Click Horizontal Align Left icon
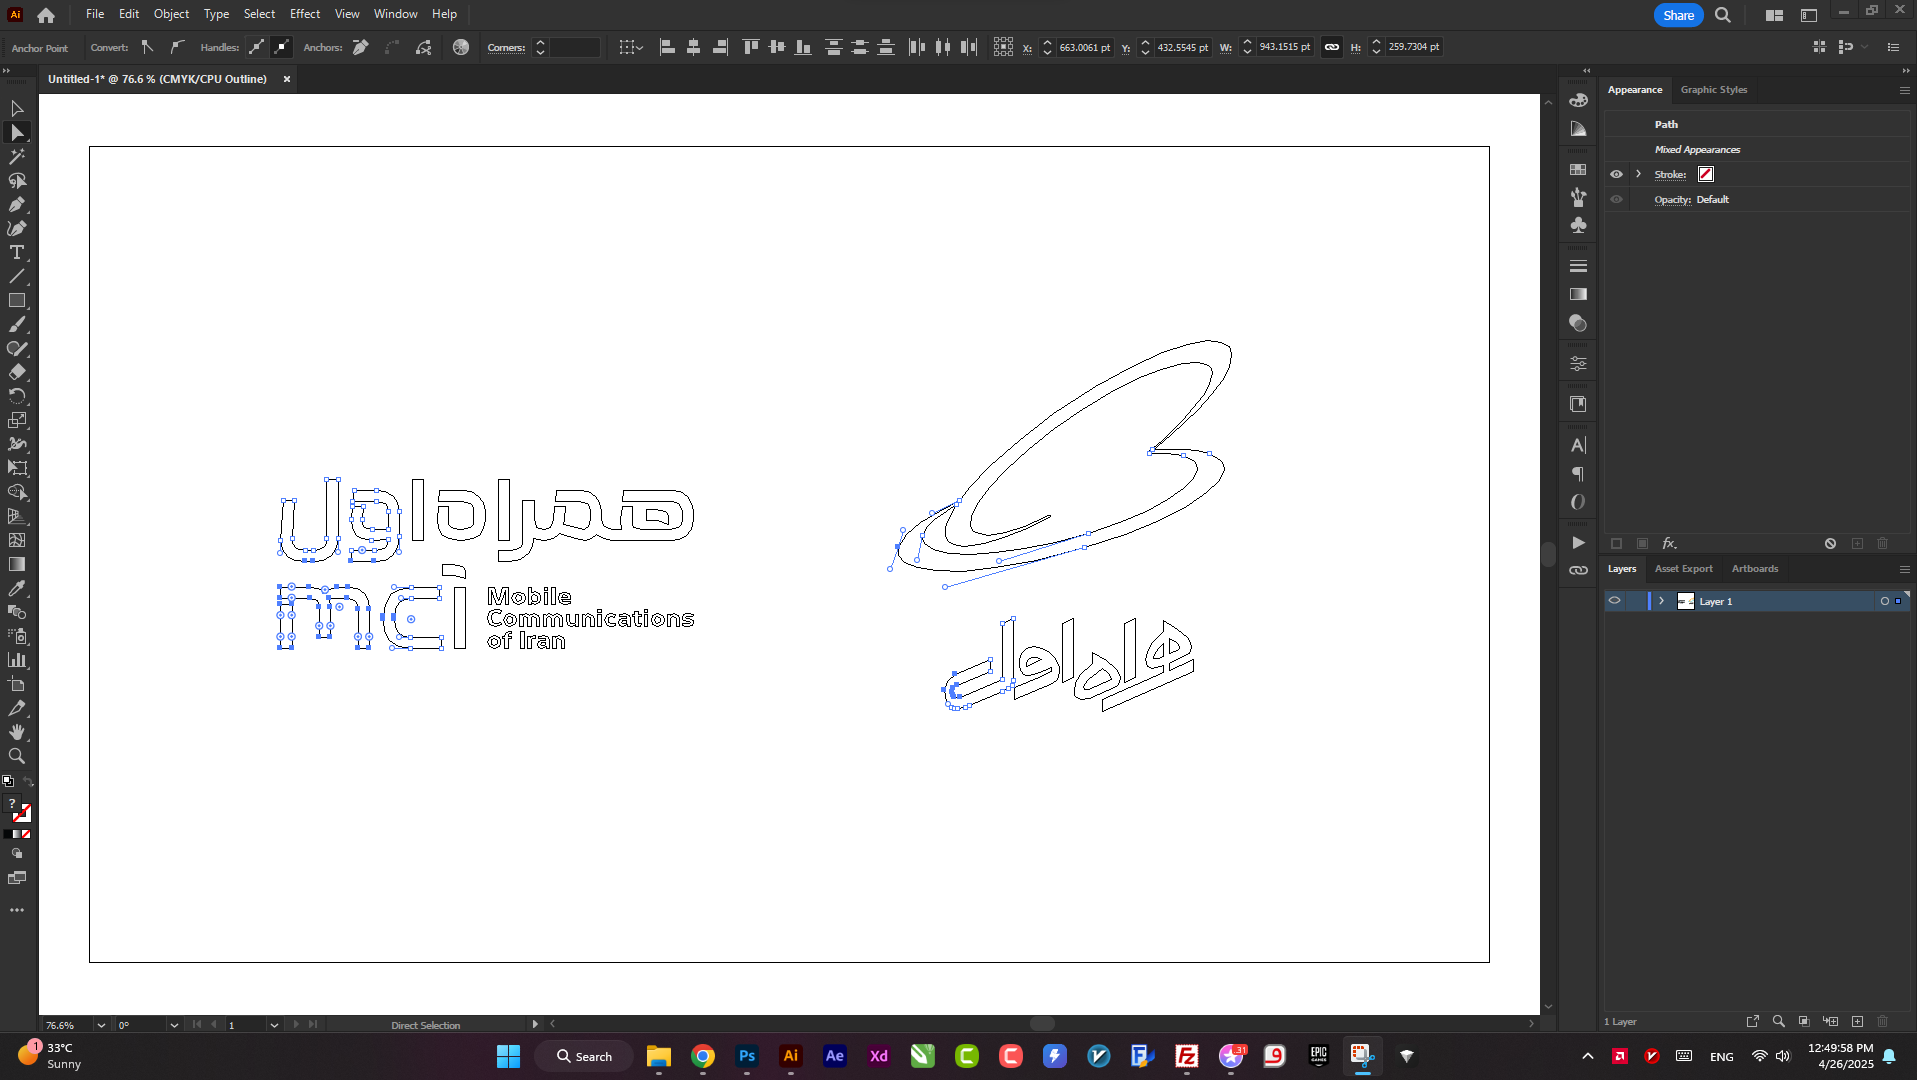 pyautogui.click(x=667, y=47)
